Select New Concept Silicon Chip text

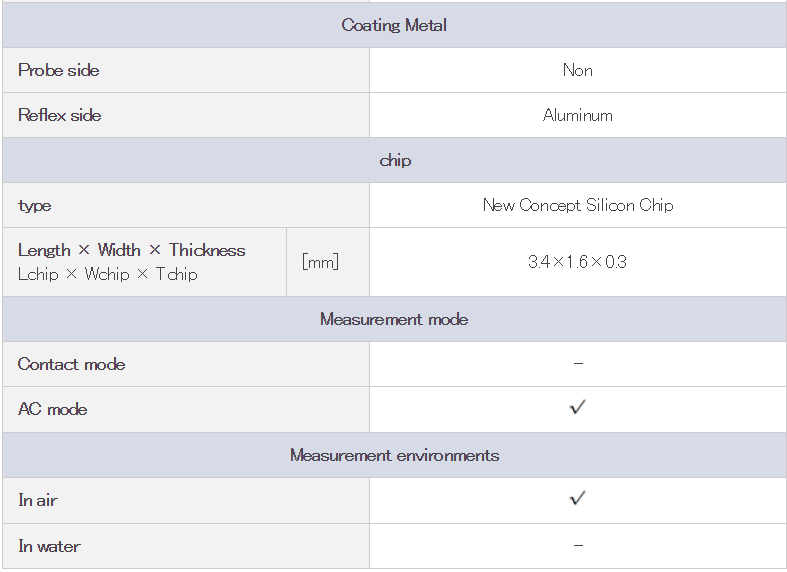[x=577, y=205]
